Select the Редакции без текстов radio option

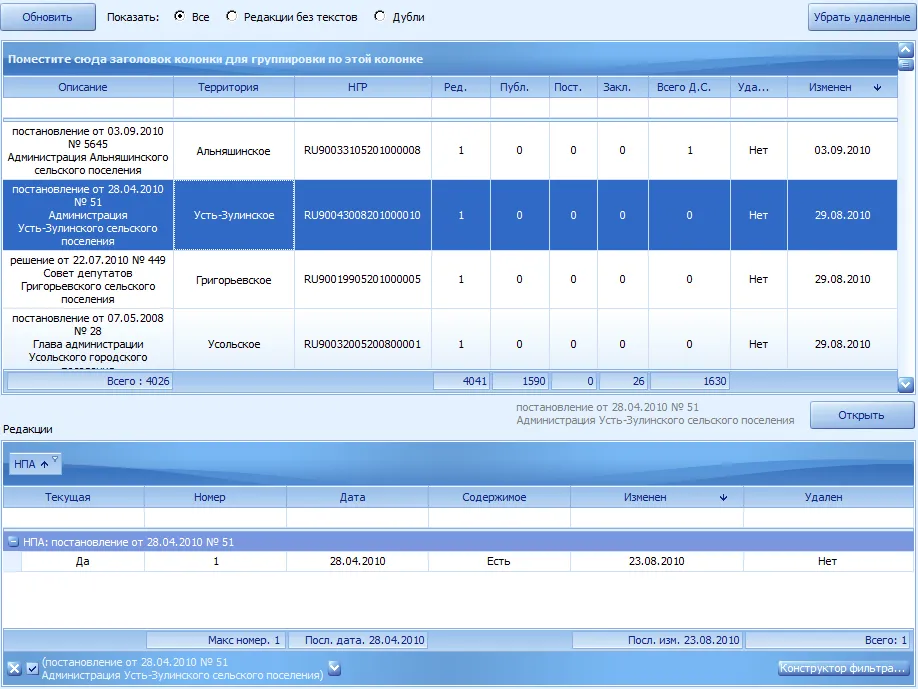(x=231, y=16)
